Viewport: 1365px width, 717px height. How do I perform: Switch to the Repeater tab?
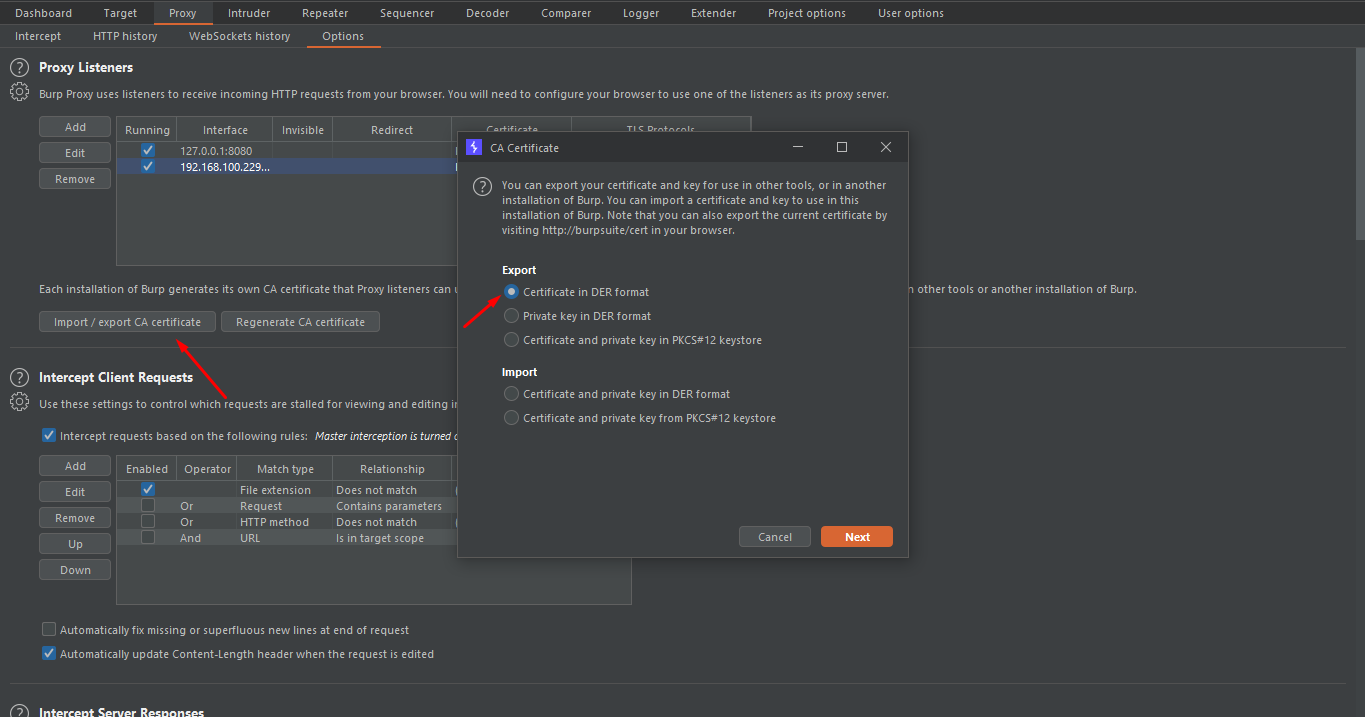tap(325, 13)
